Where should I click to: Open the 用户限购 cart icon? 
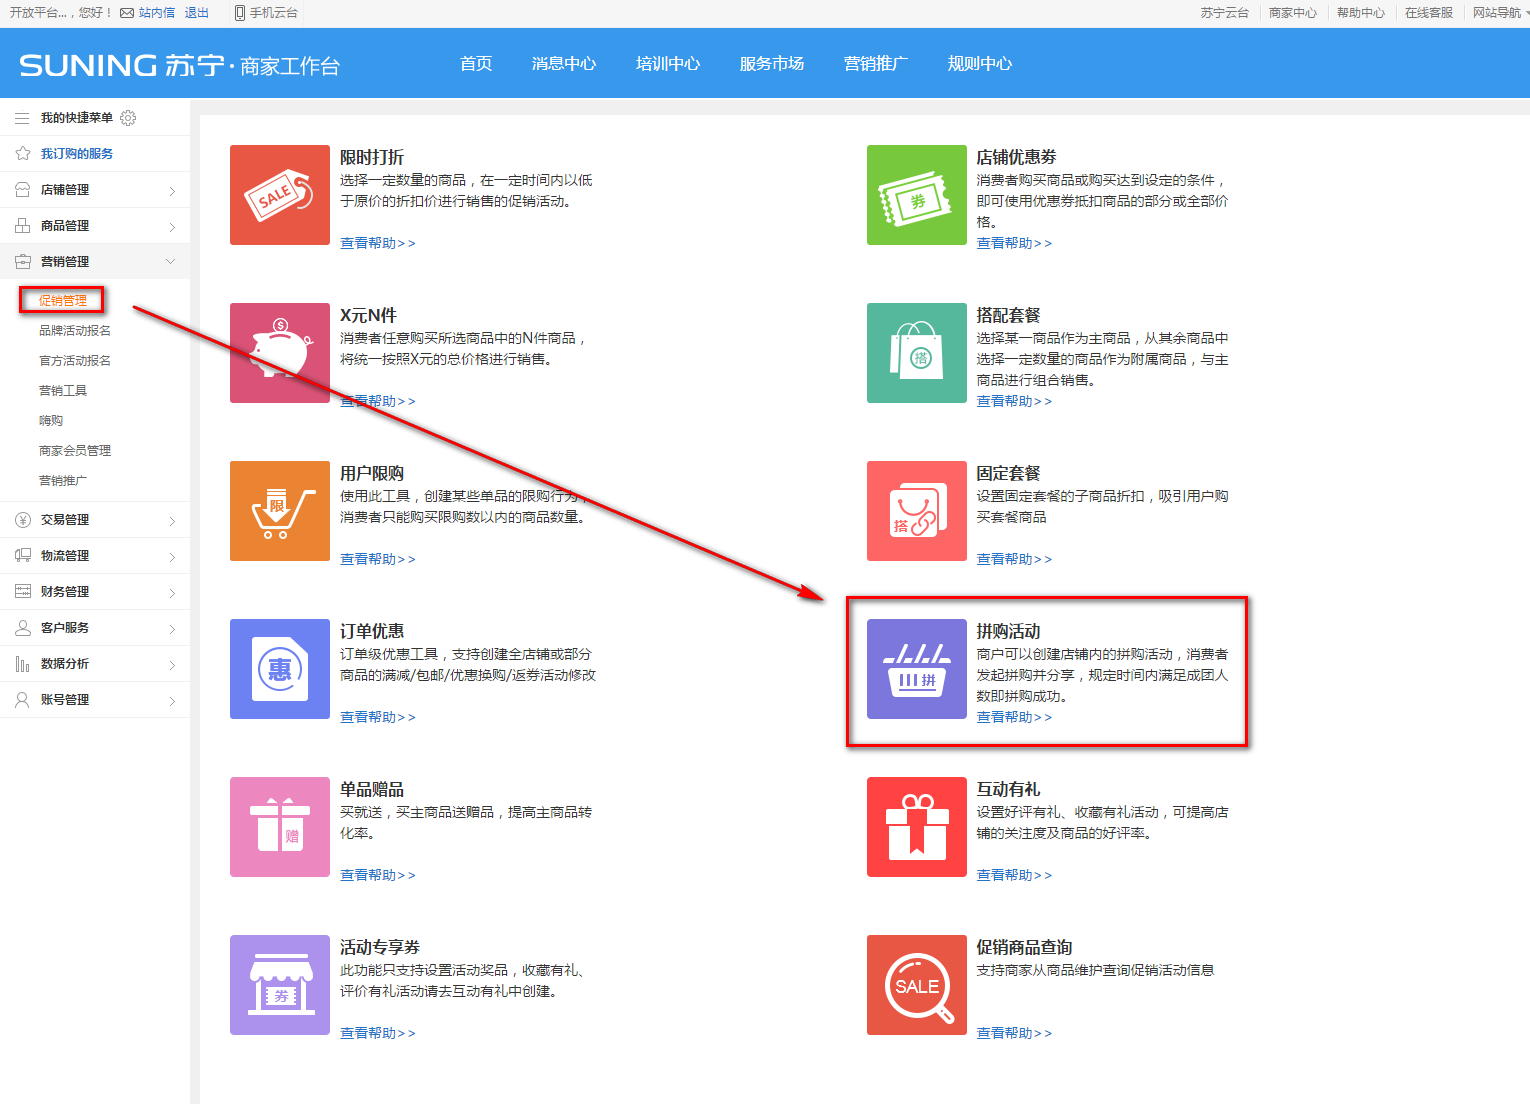[280, 511]
